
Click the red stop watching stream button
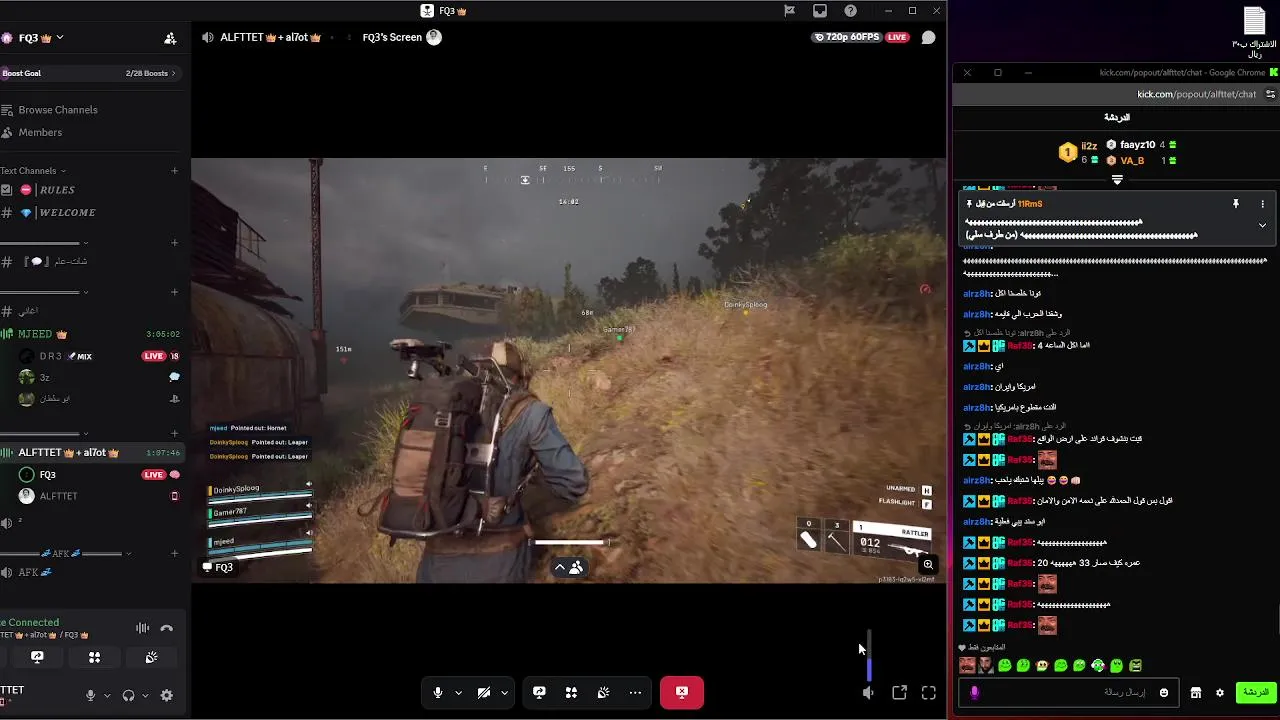682,692
